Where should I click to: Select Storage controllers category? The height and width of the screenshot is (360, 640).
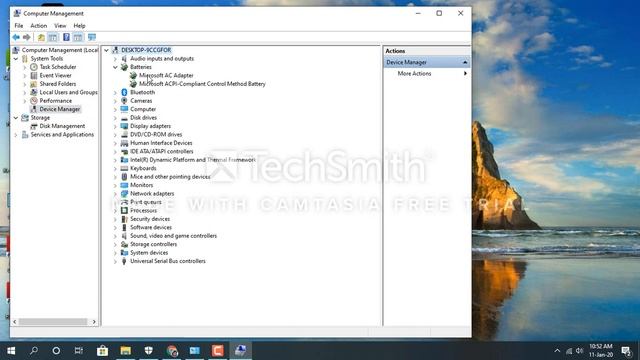153,244
